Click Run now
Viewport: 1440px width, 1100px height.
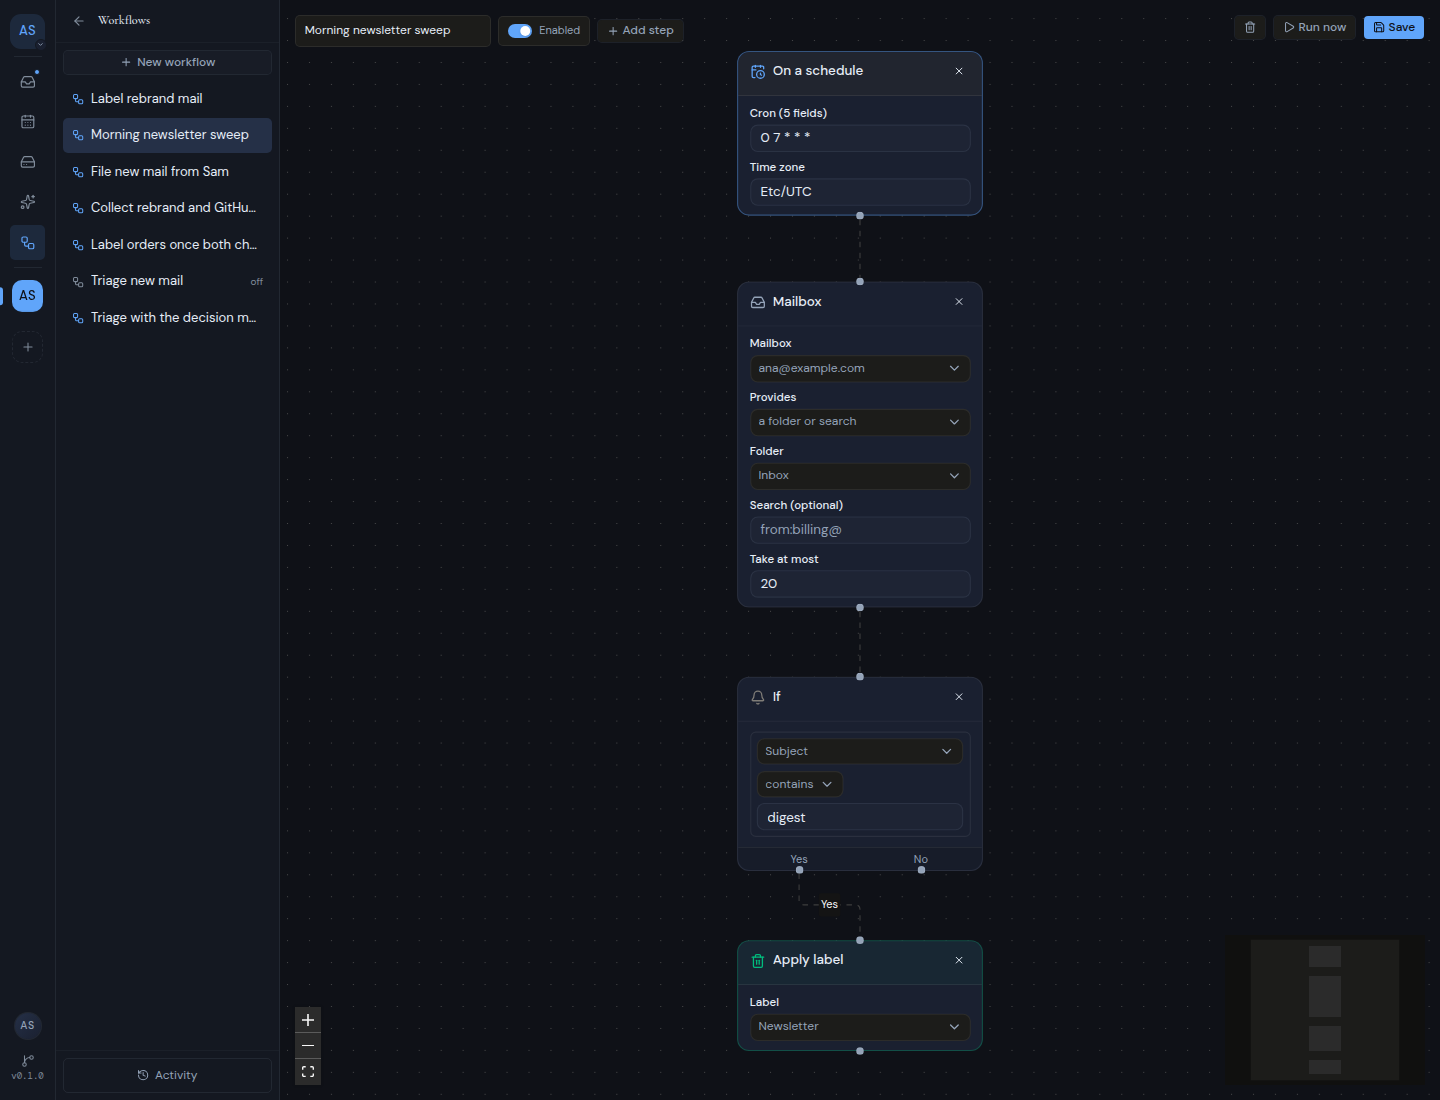click(x=1314, y=27)
